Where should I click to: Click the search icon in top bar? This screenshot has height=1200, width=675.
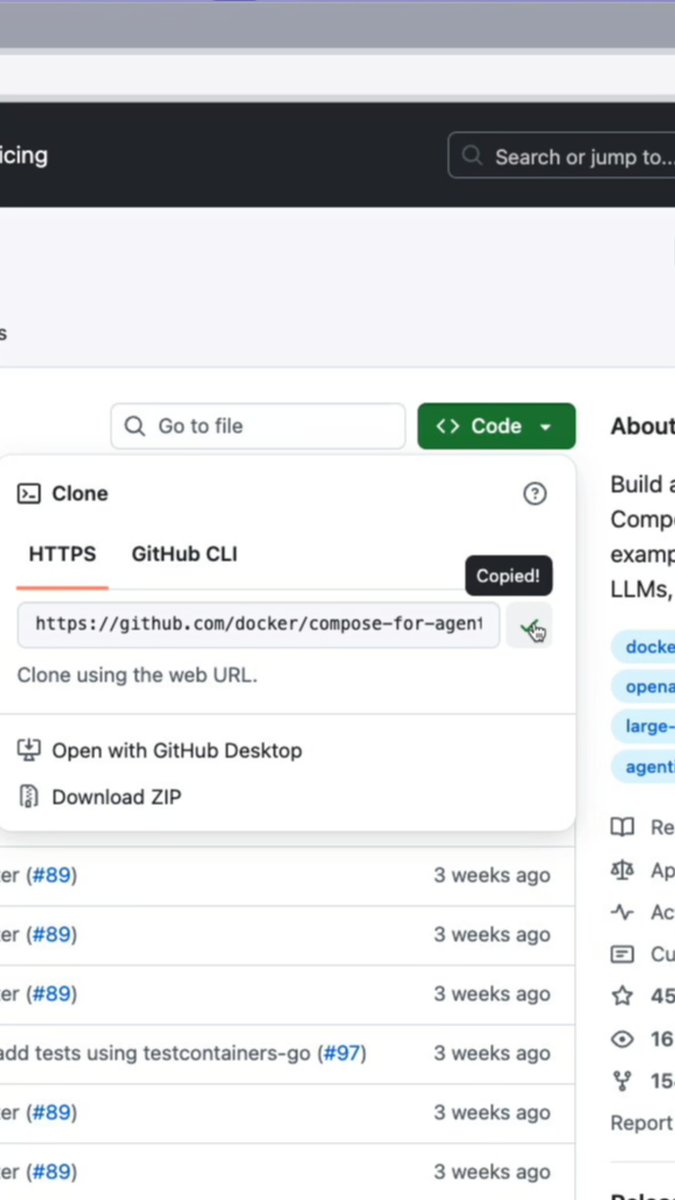point(471,156)
